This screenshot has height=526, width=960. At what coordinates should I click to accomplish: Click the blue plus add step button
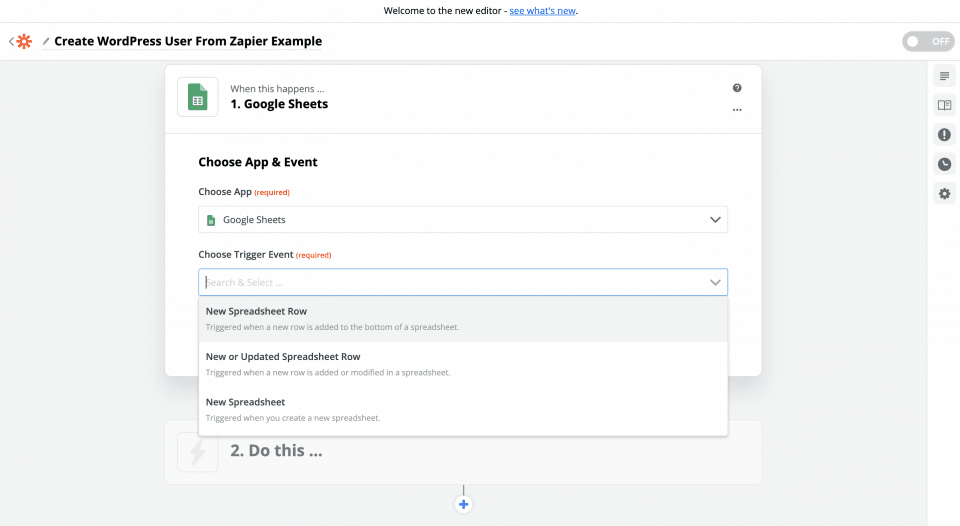[x=463, y=505]
